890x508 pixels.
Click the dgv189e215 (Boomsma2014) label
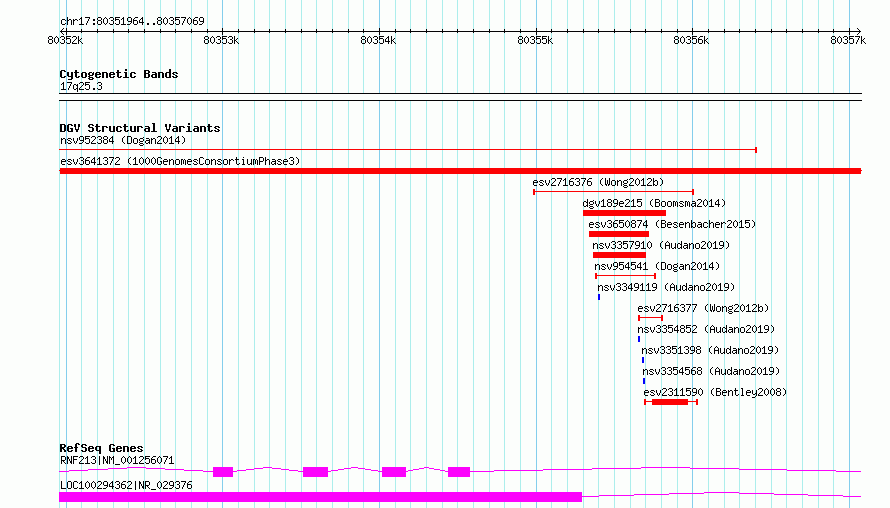coord(654,203)
